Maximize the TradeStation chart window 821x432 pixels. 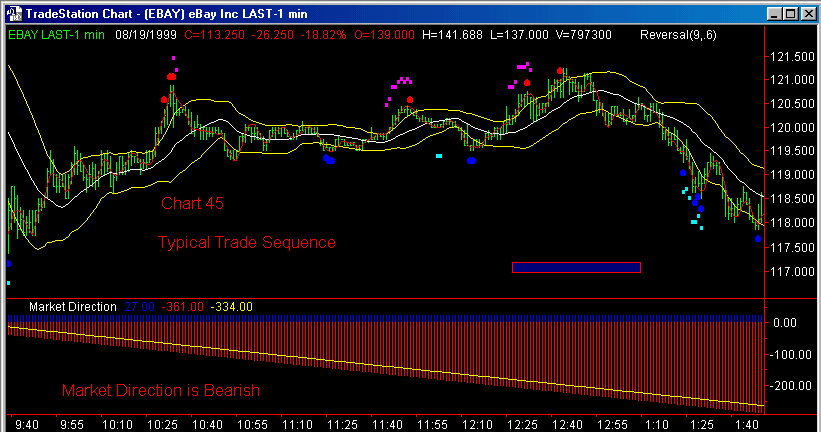point(791,14)
